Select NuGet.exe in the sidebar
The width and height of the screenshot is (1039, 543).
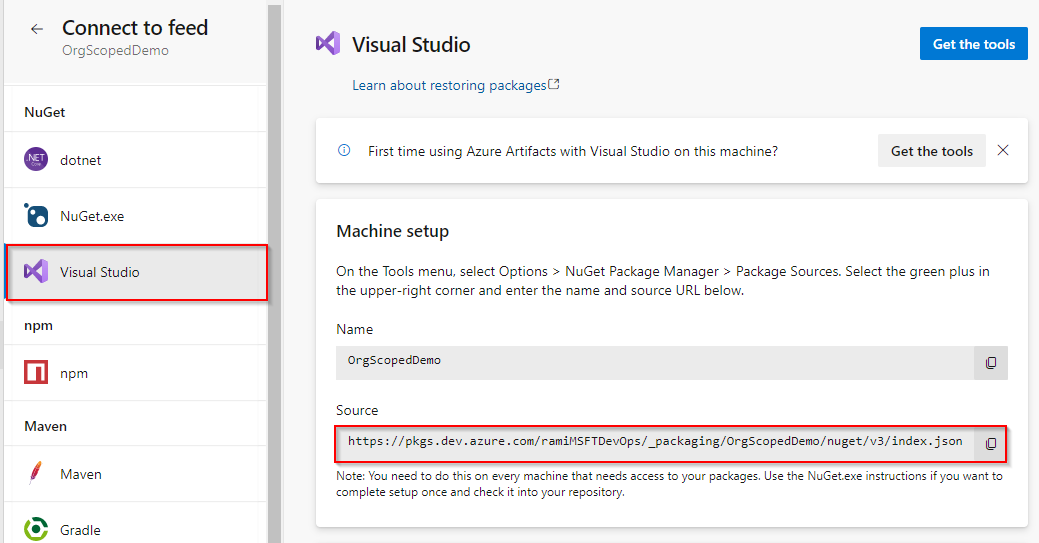click(136, 215)
